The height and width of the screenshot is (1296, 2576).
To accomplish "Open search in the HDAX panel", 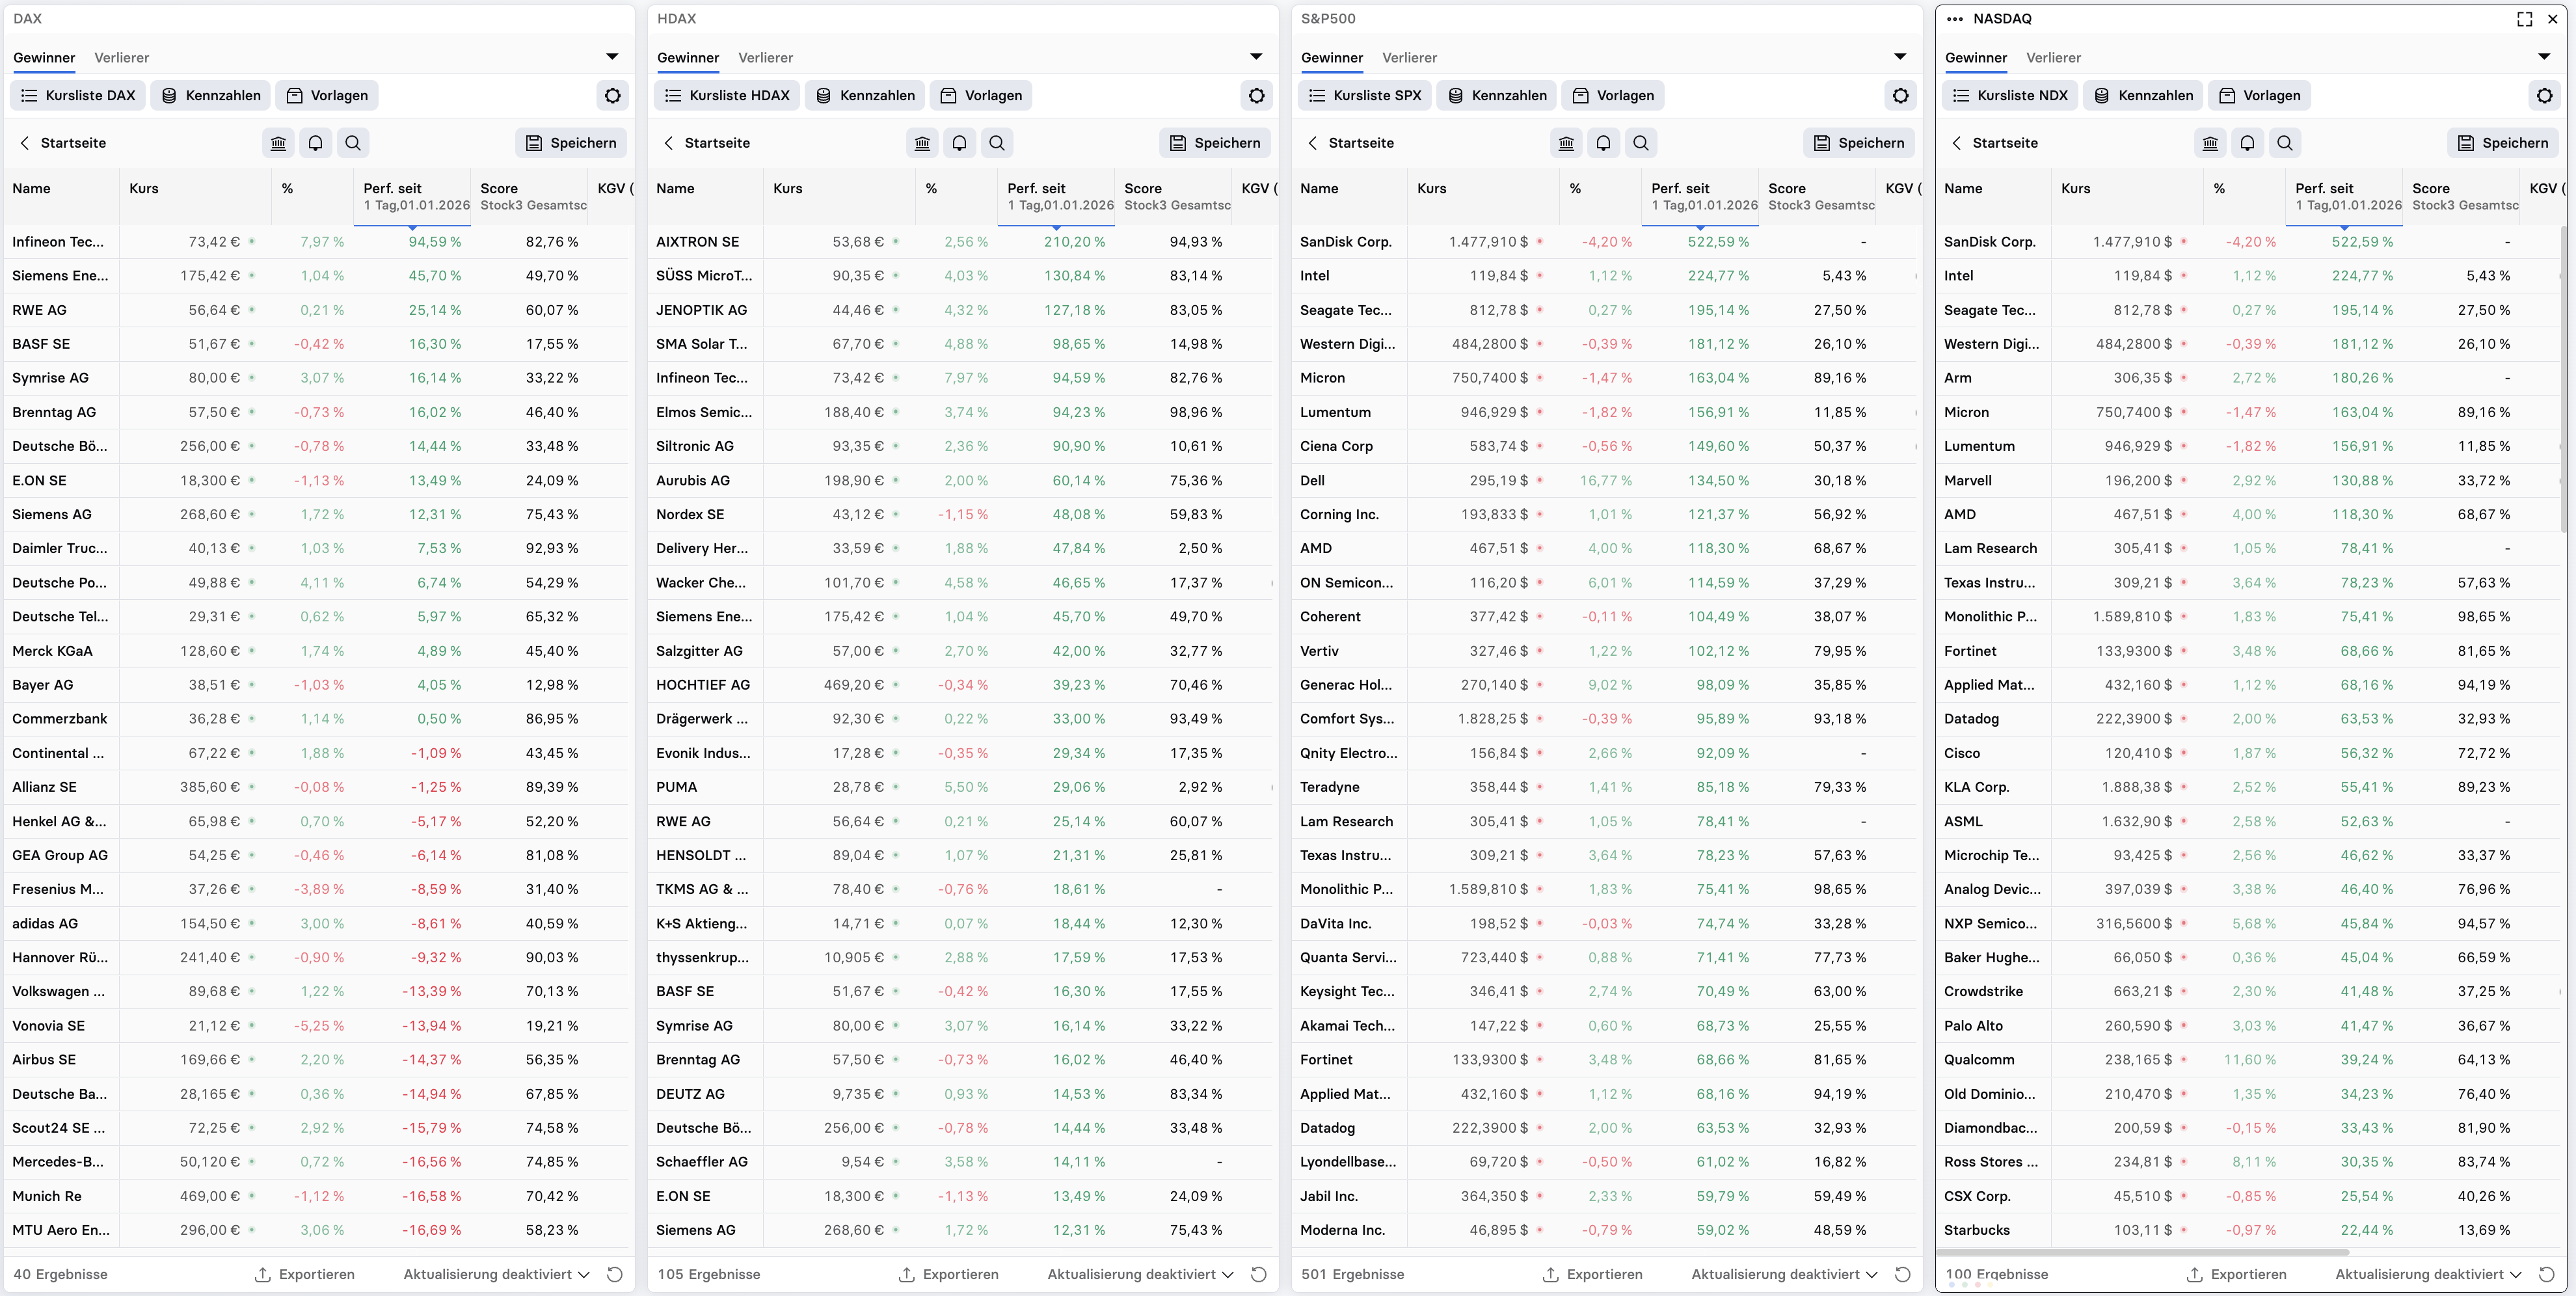I will pyautogui.click(x=997, y=143).
